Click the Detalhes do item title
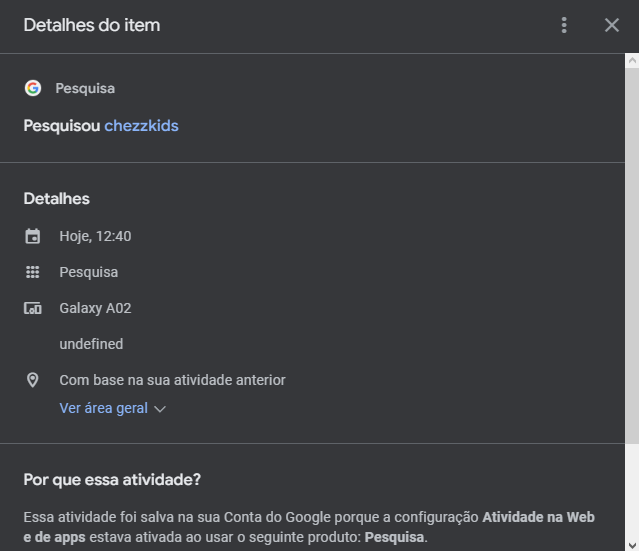 tap(92, 25)
